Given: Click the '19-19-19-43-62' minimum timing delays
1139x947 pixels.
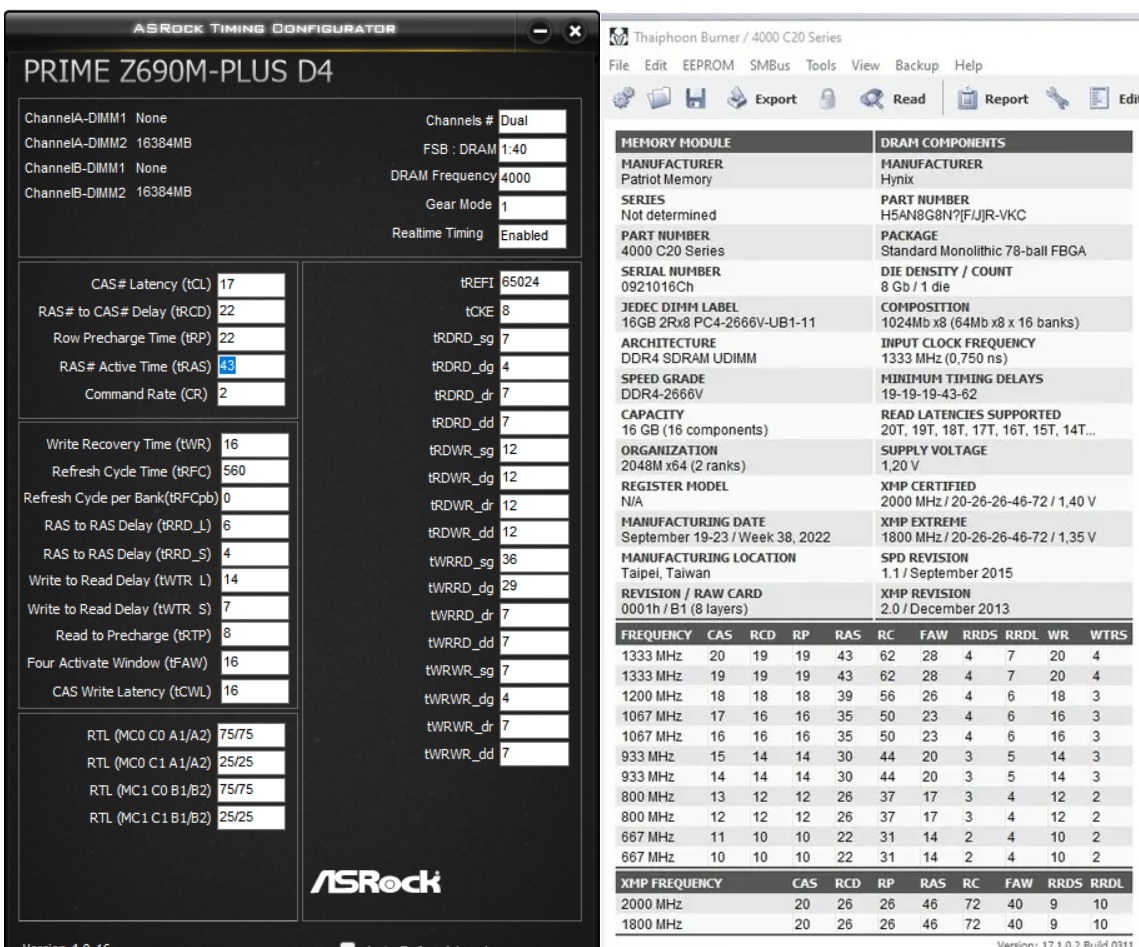Looking at the screenshot, I should (928, 394).
